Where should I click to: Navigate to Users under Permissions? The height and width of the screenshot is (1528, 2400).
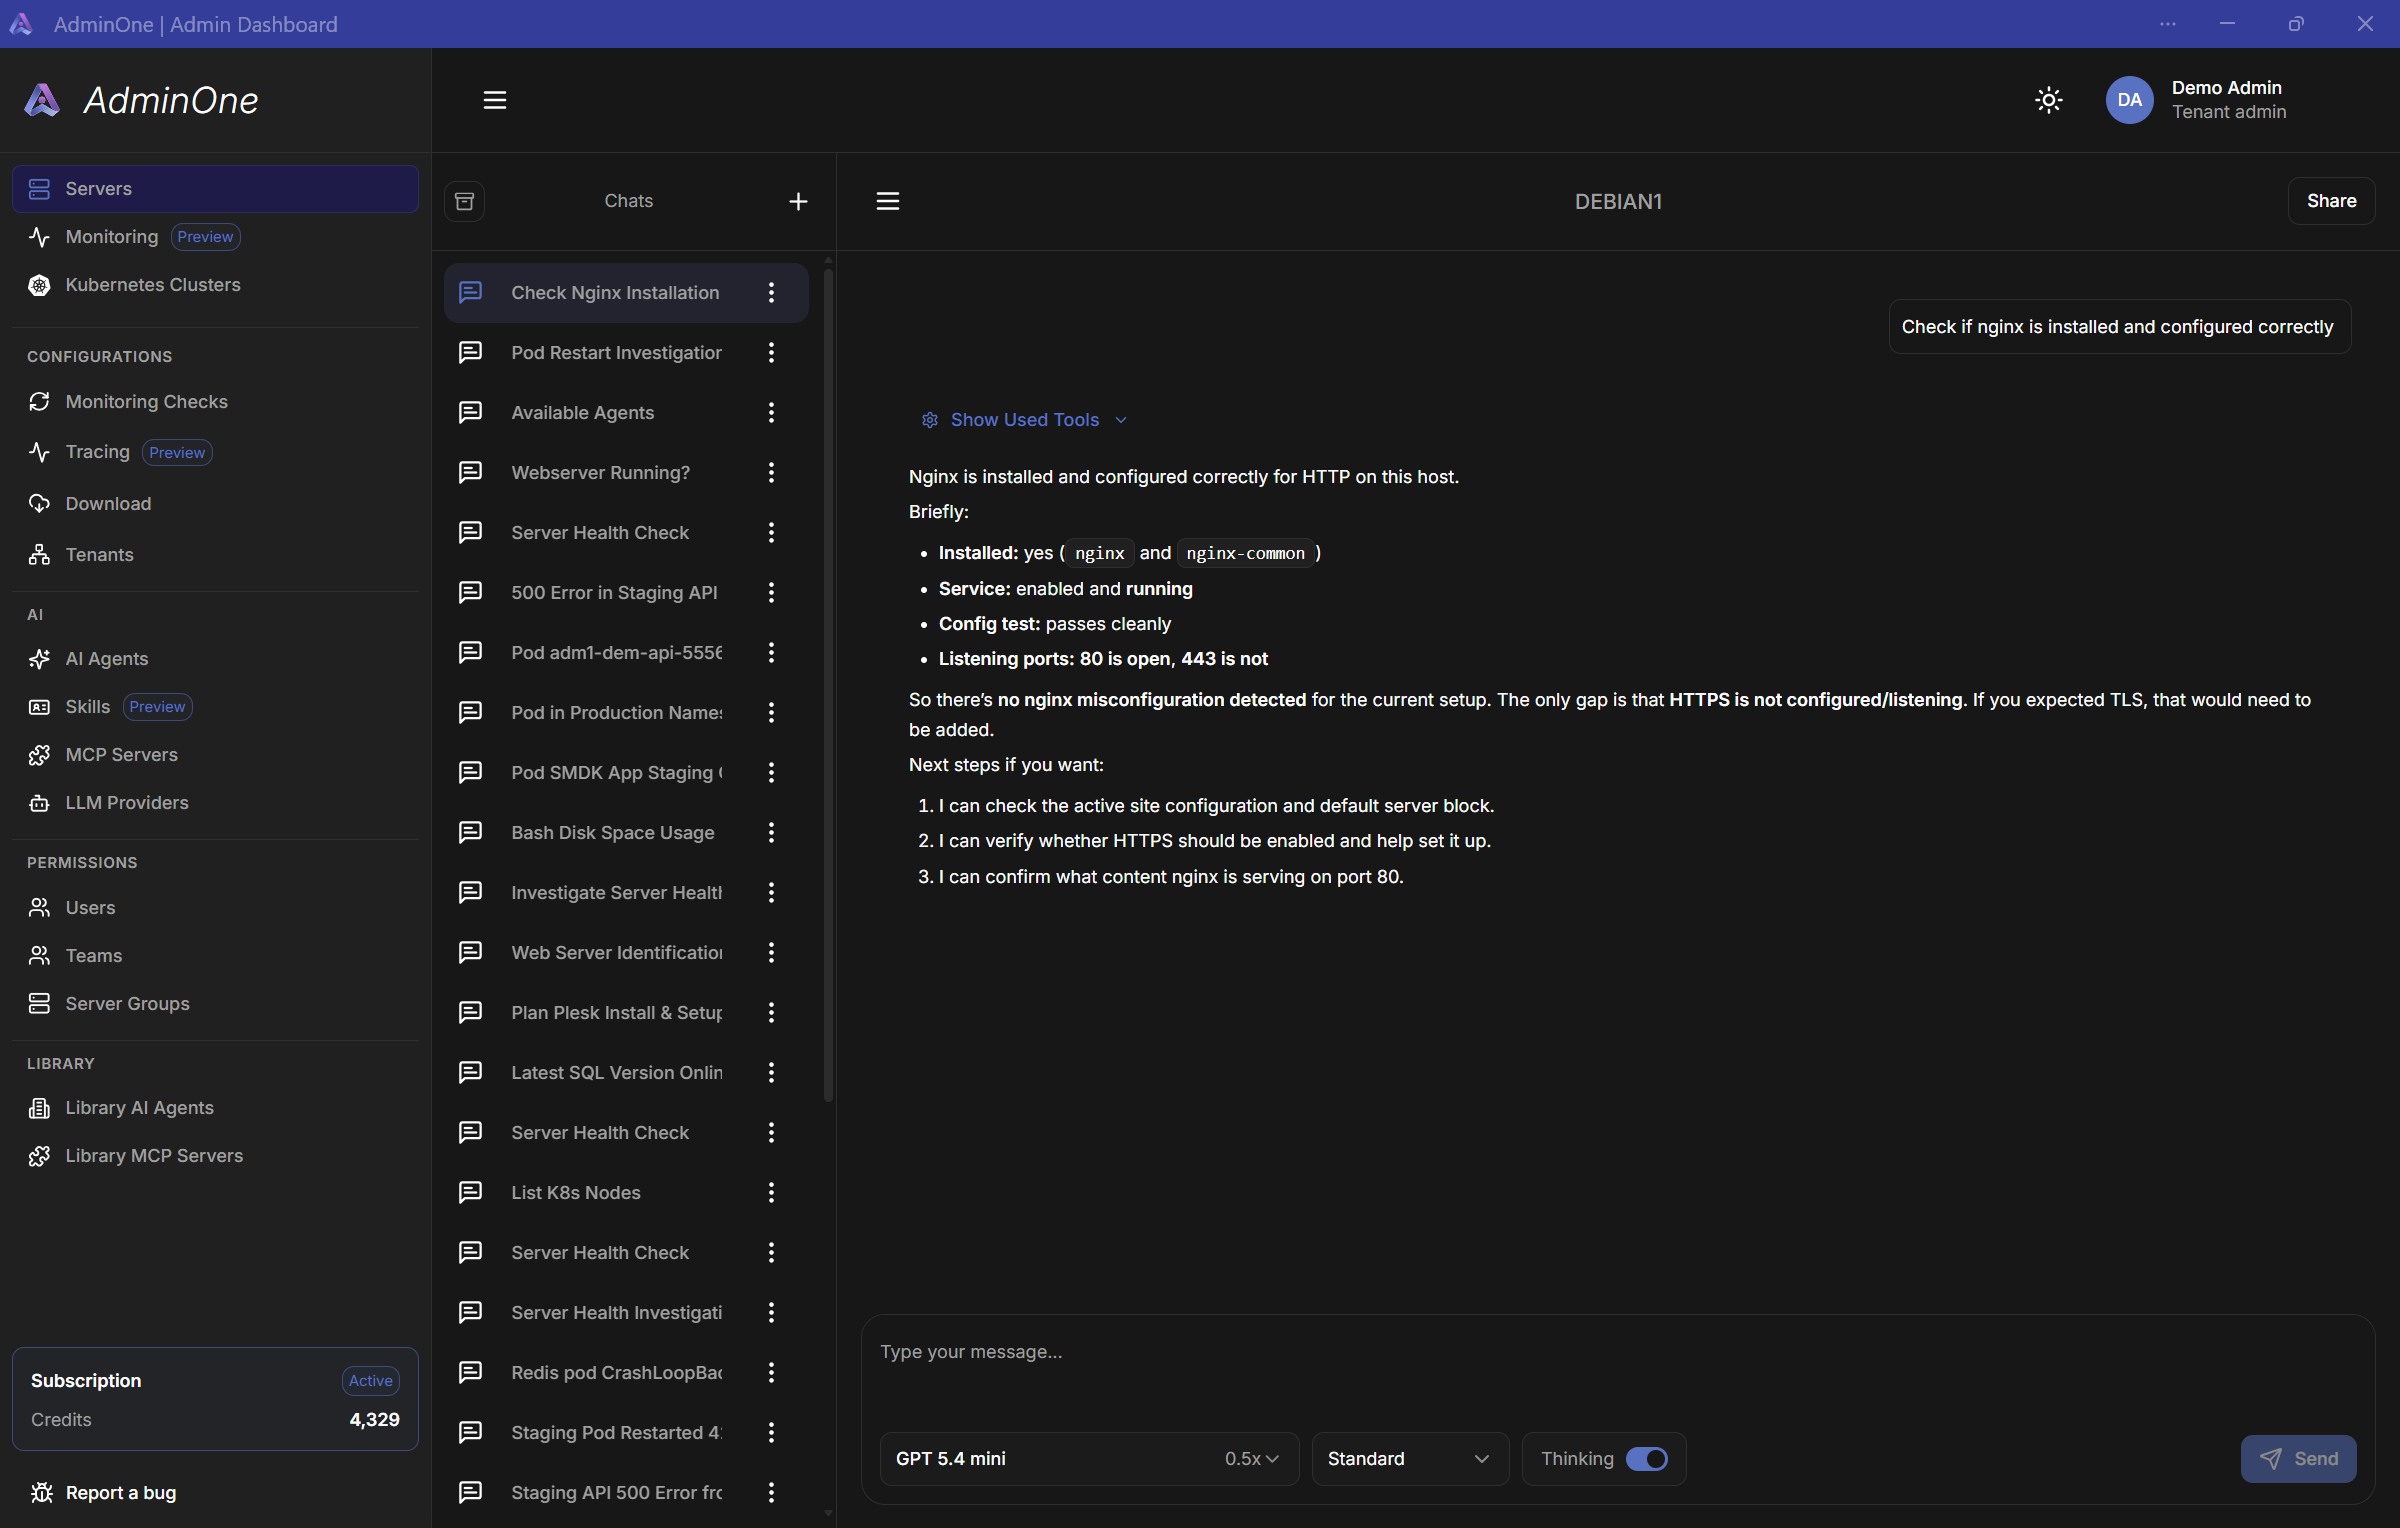[x=90, y=908]
